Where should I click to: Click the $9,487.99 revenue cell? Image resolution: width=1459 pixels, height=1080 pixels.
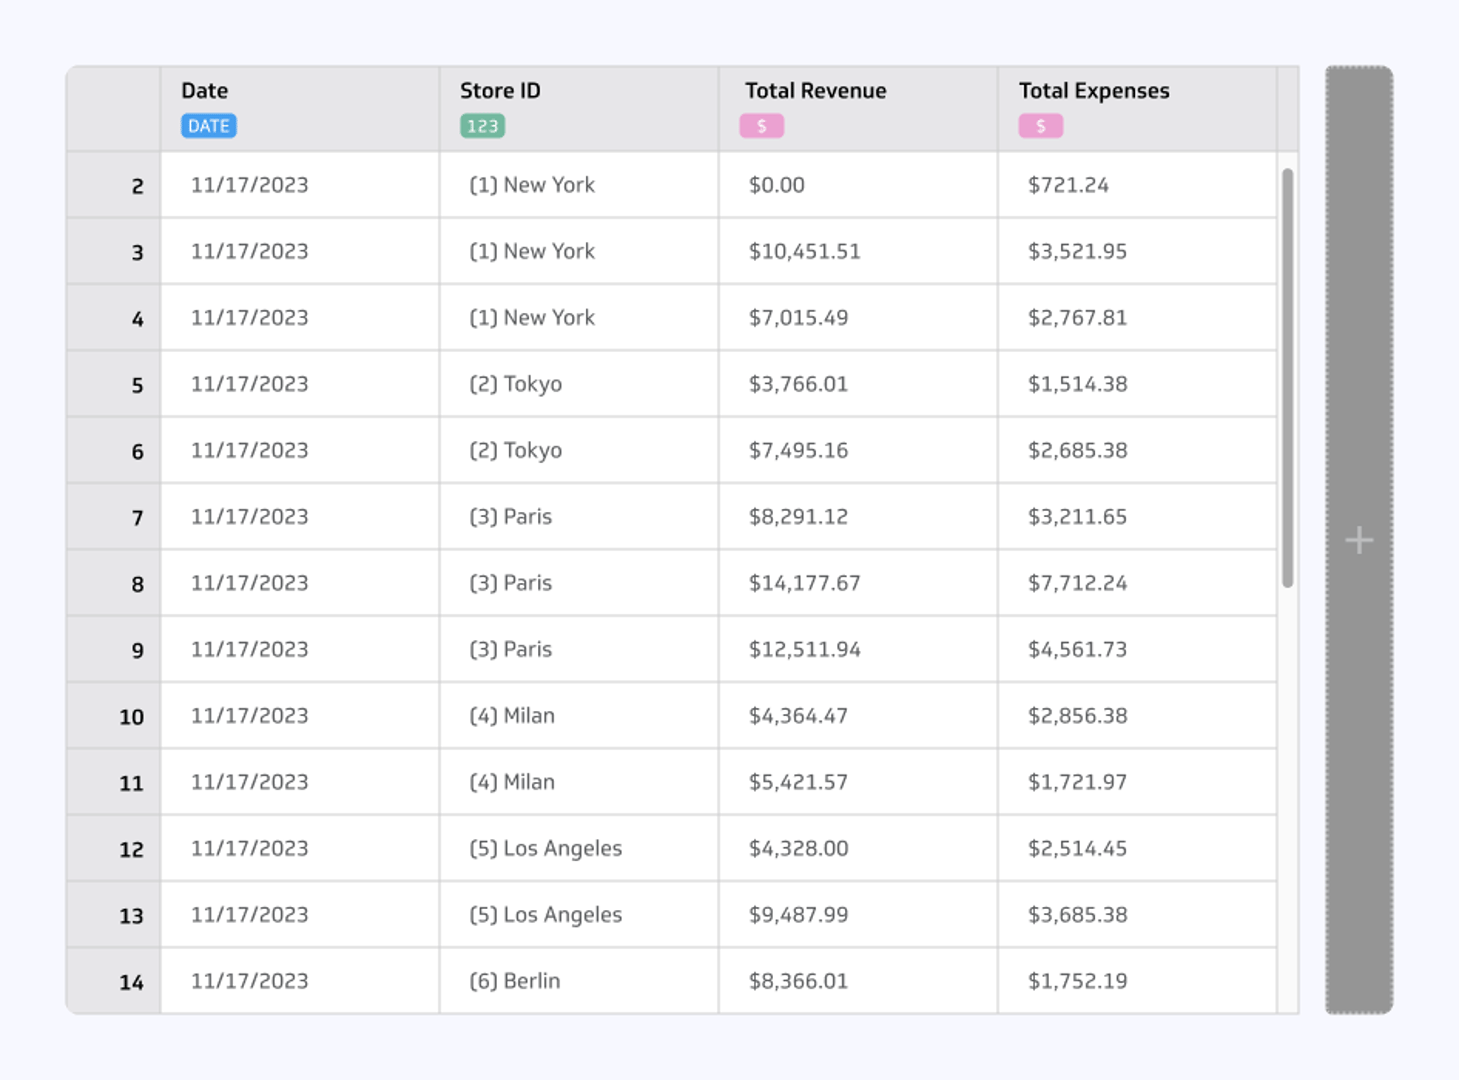pos(858,915)
